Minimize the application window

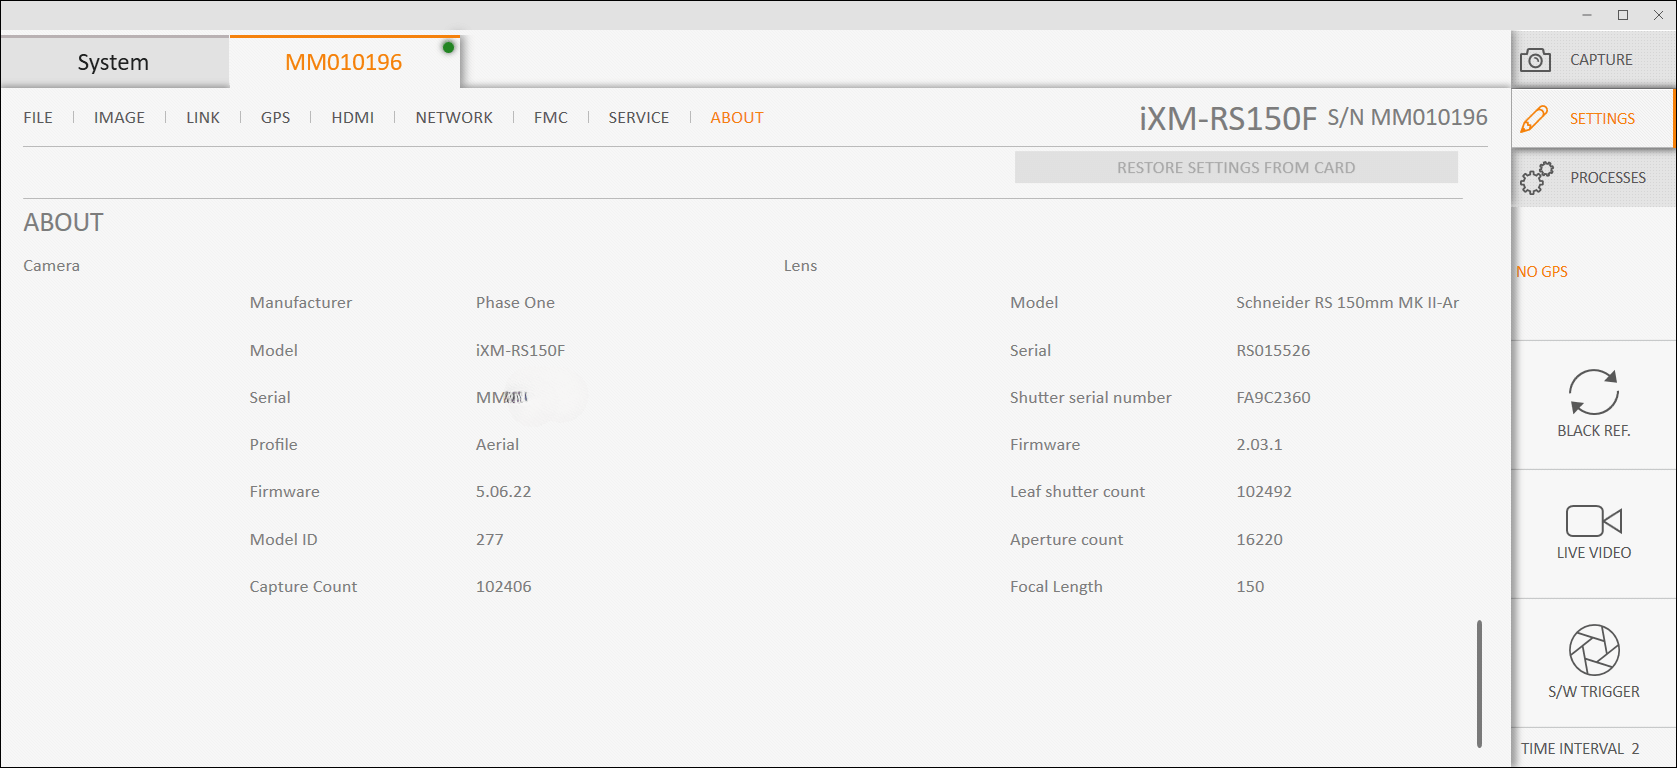(1587, 15)
